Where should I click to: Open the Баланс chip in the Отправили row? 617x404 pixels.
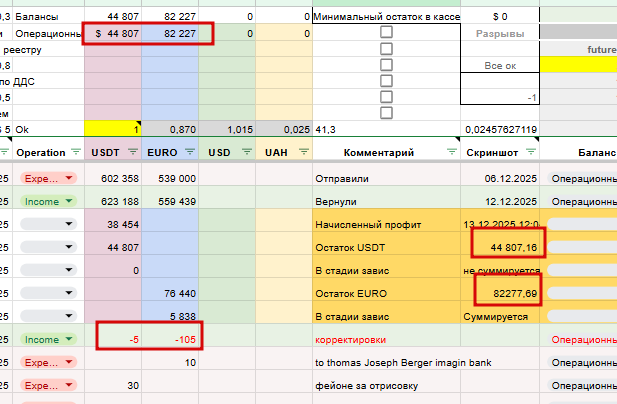coord(582,179)
